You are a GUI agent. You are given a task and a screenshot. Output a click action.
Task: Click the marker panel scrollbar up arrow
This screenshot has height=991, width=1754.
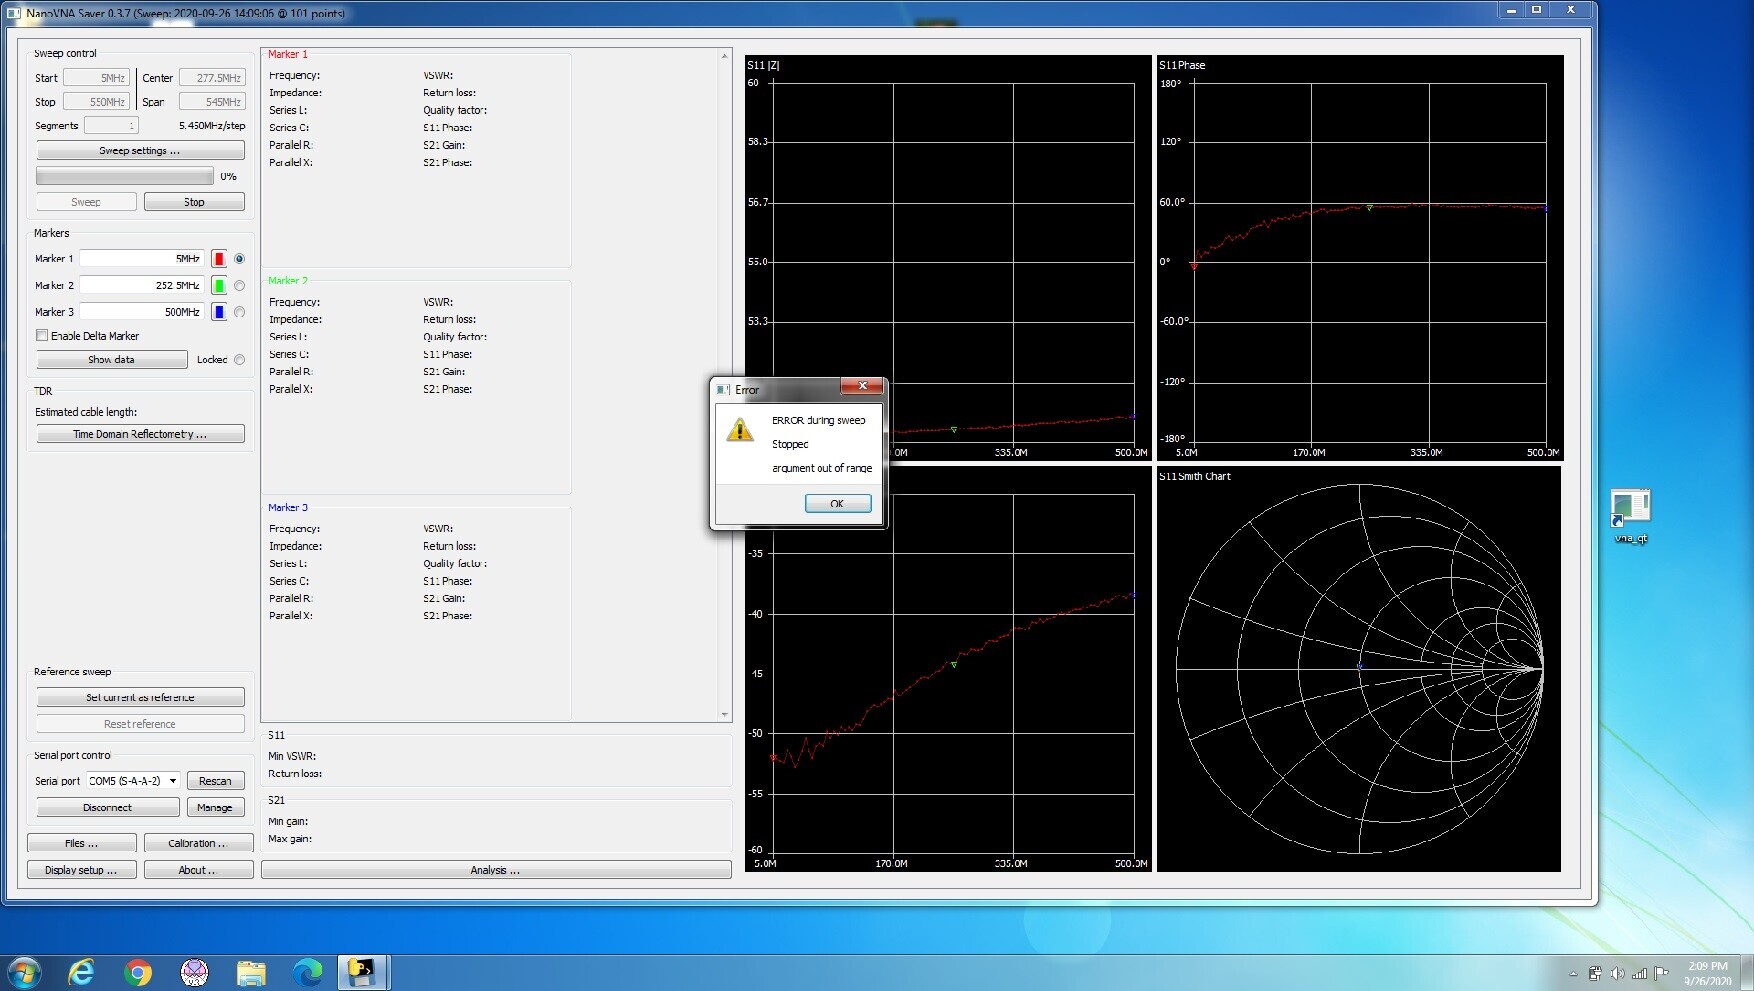click(725, 56)
